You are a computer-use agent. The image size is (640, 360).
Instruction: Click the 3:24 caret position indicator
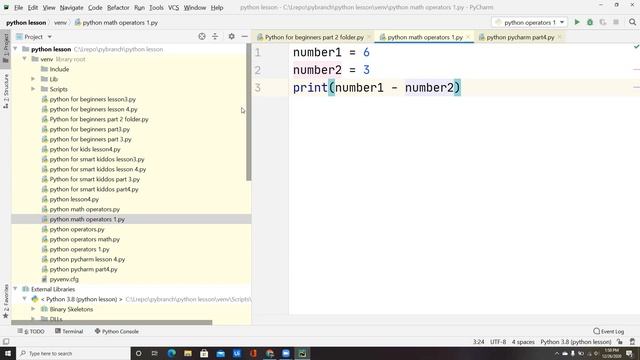(x=478, y=342)
